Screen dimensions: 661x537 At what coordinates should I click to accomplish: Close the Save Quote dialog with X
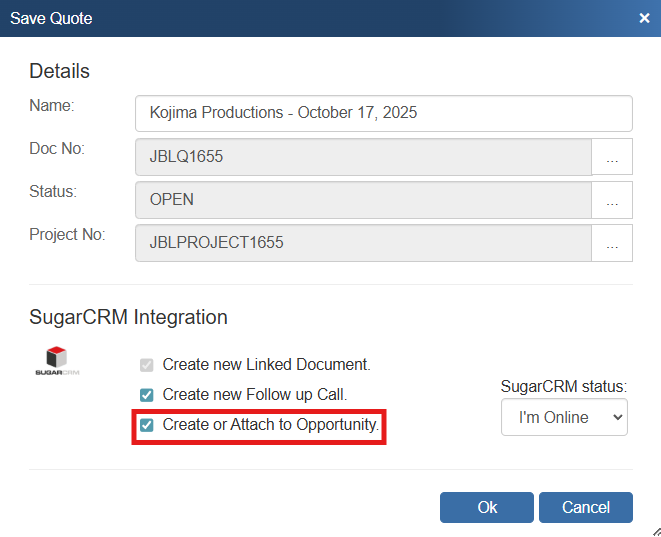click(x=644, y=17)
